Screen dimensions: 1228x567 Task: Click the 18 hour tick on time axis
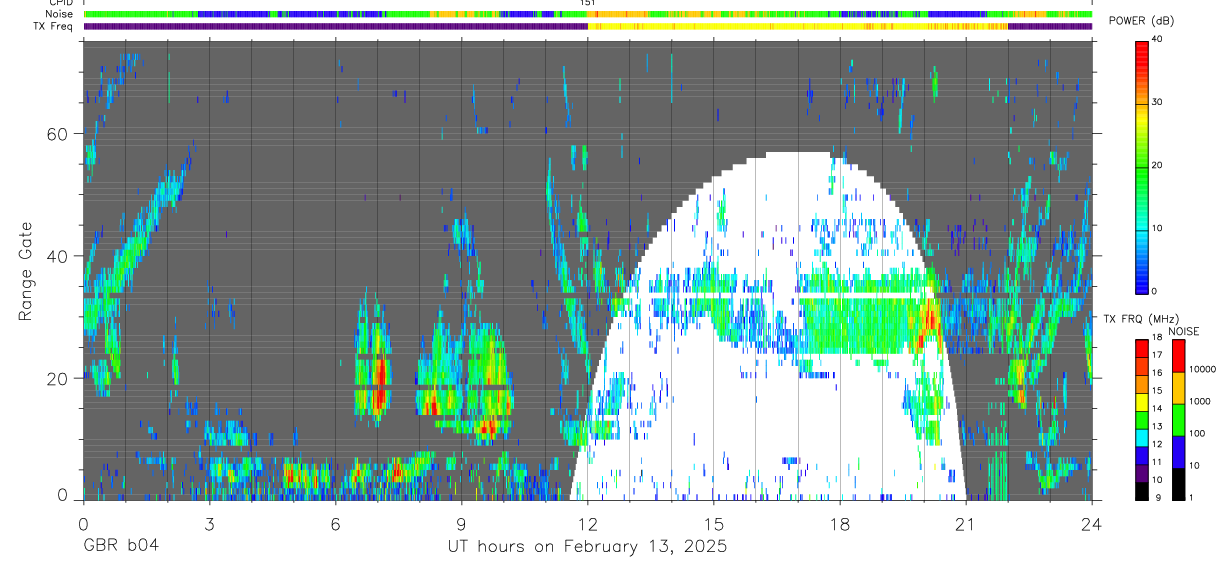click(x=840, y=522)
